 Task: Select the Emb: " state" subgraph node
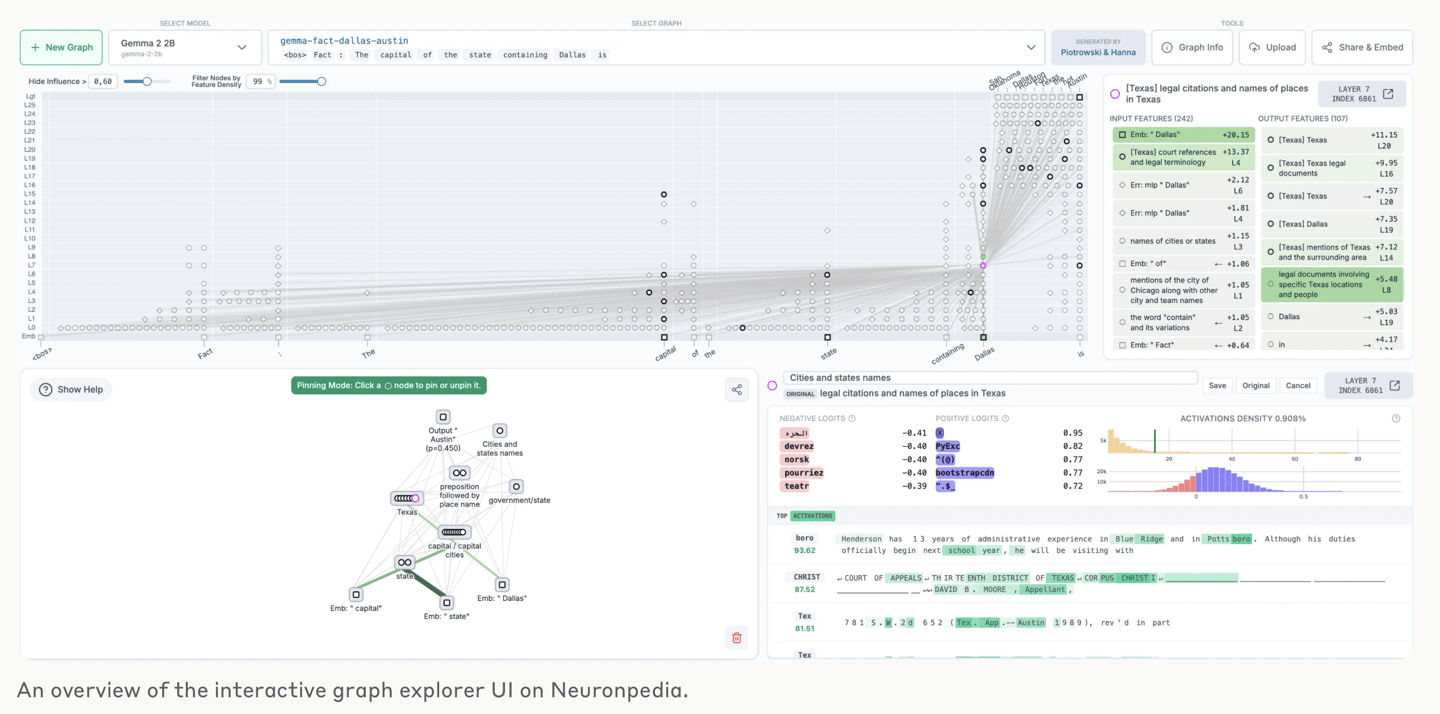[x=447, y=602]
